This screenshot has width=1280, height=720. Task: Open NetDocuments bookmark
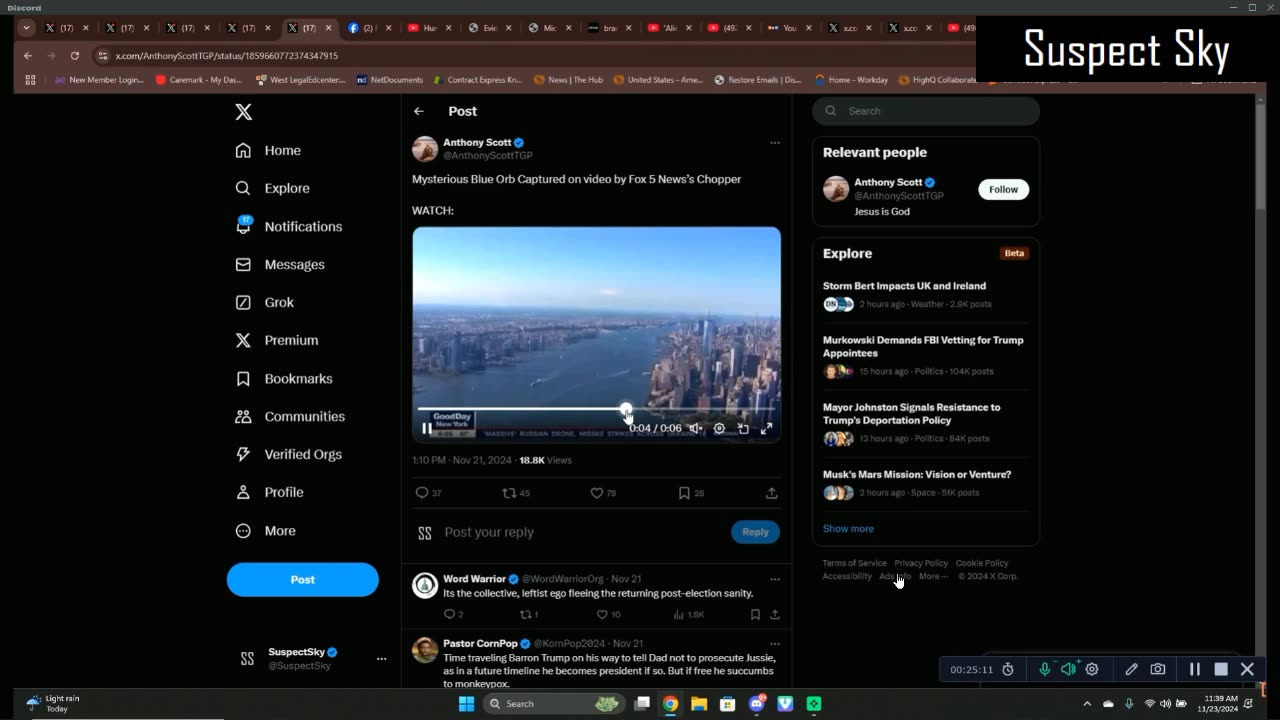[x=390, y=80]
